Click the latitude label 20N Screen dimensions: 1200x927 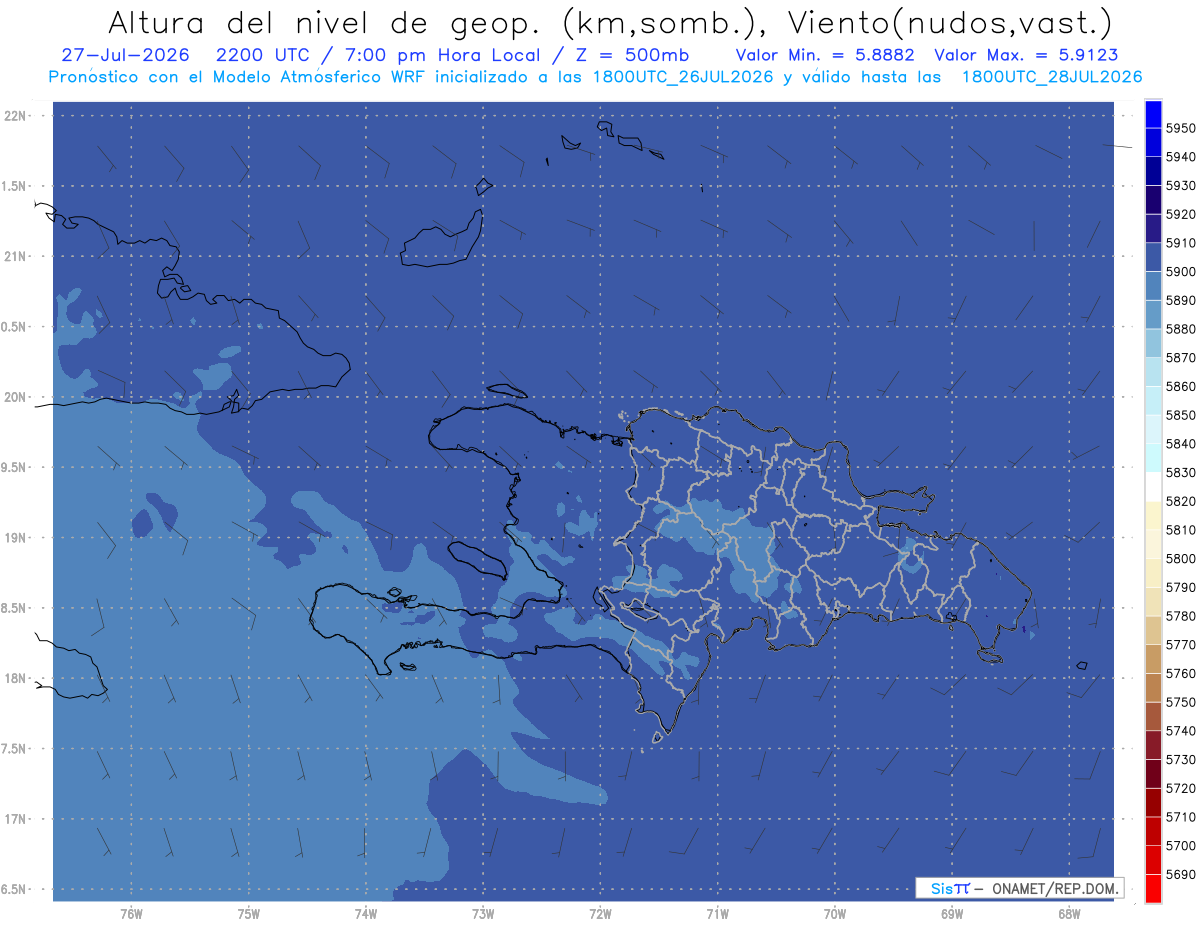click(14, 397)
